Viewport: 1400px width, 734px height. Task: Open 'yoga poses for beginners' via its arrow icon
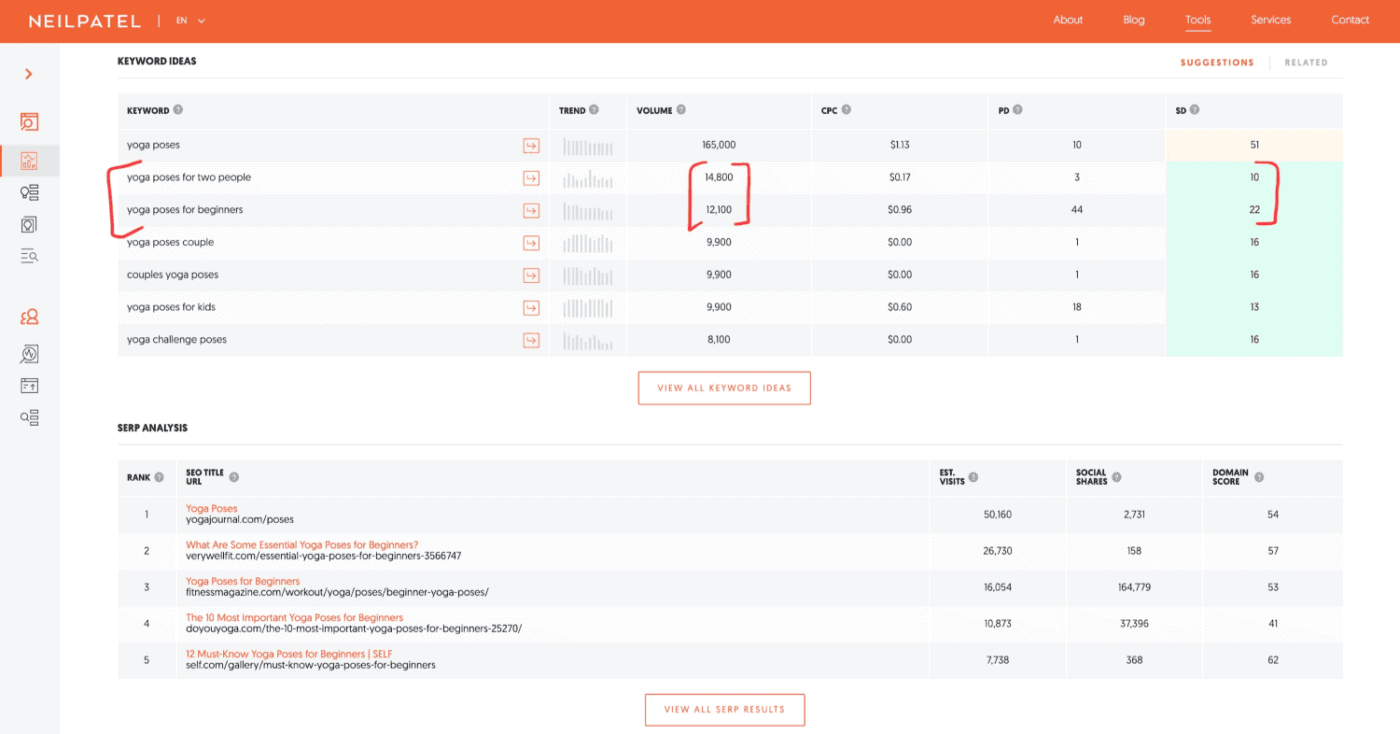pos(531,209)
